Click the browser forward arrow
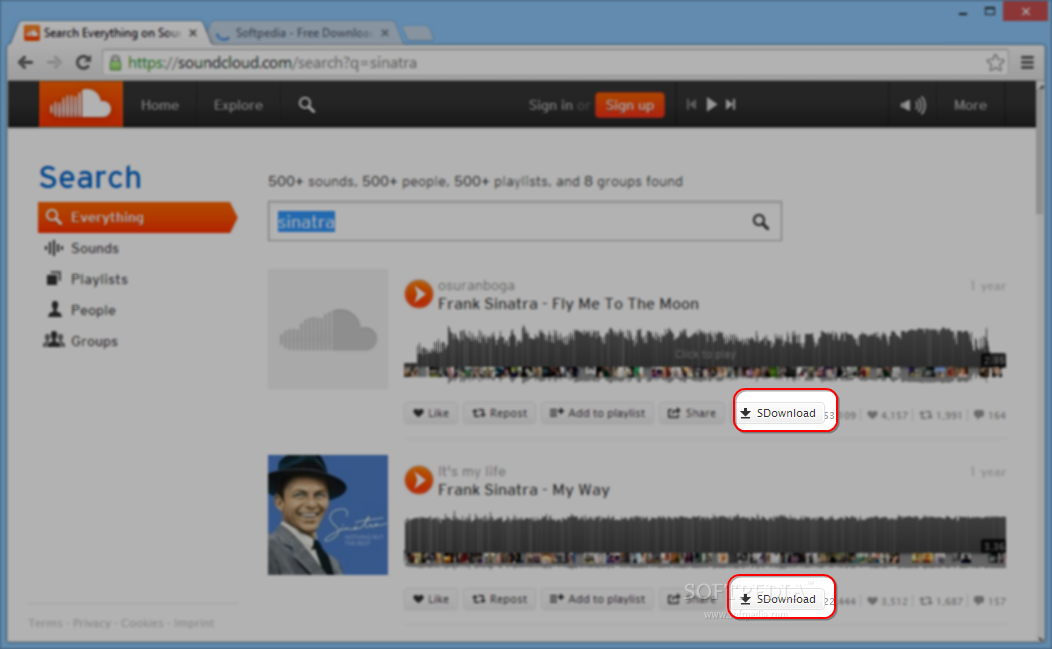This screenshot has width=1052, height=649. 54,62
